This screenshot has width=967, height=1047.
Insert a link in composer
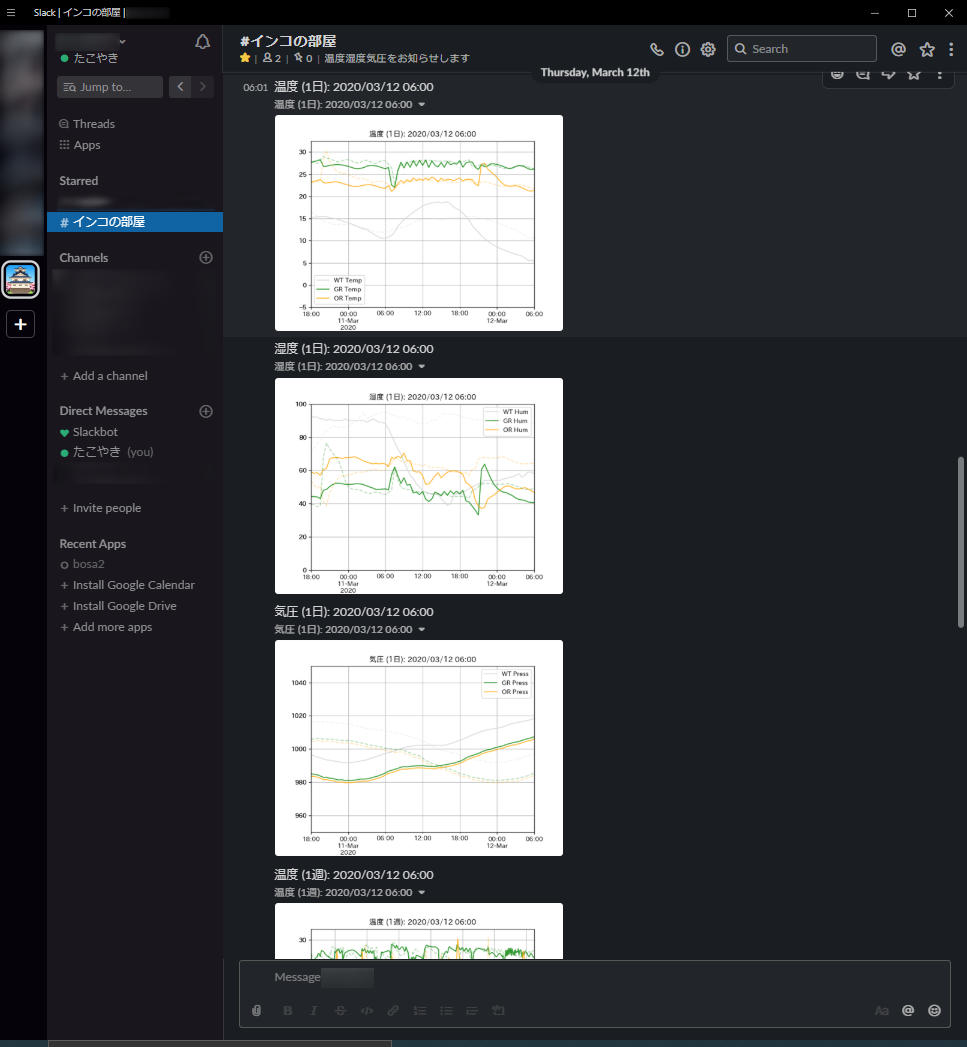click(x=393, y=1010)
